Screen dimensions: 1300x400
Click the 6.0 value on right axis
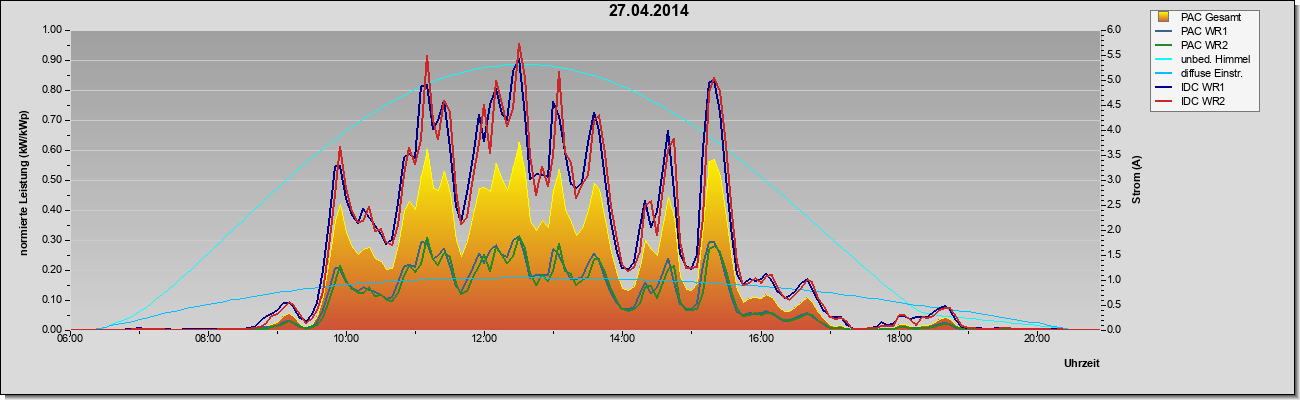pos(1112,30)
